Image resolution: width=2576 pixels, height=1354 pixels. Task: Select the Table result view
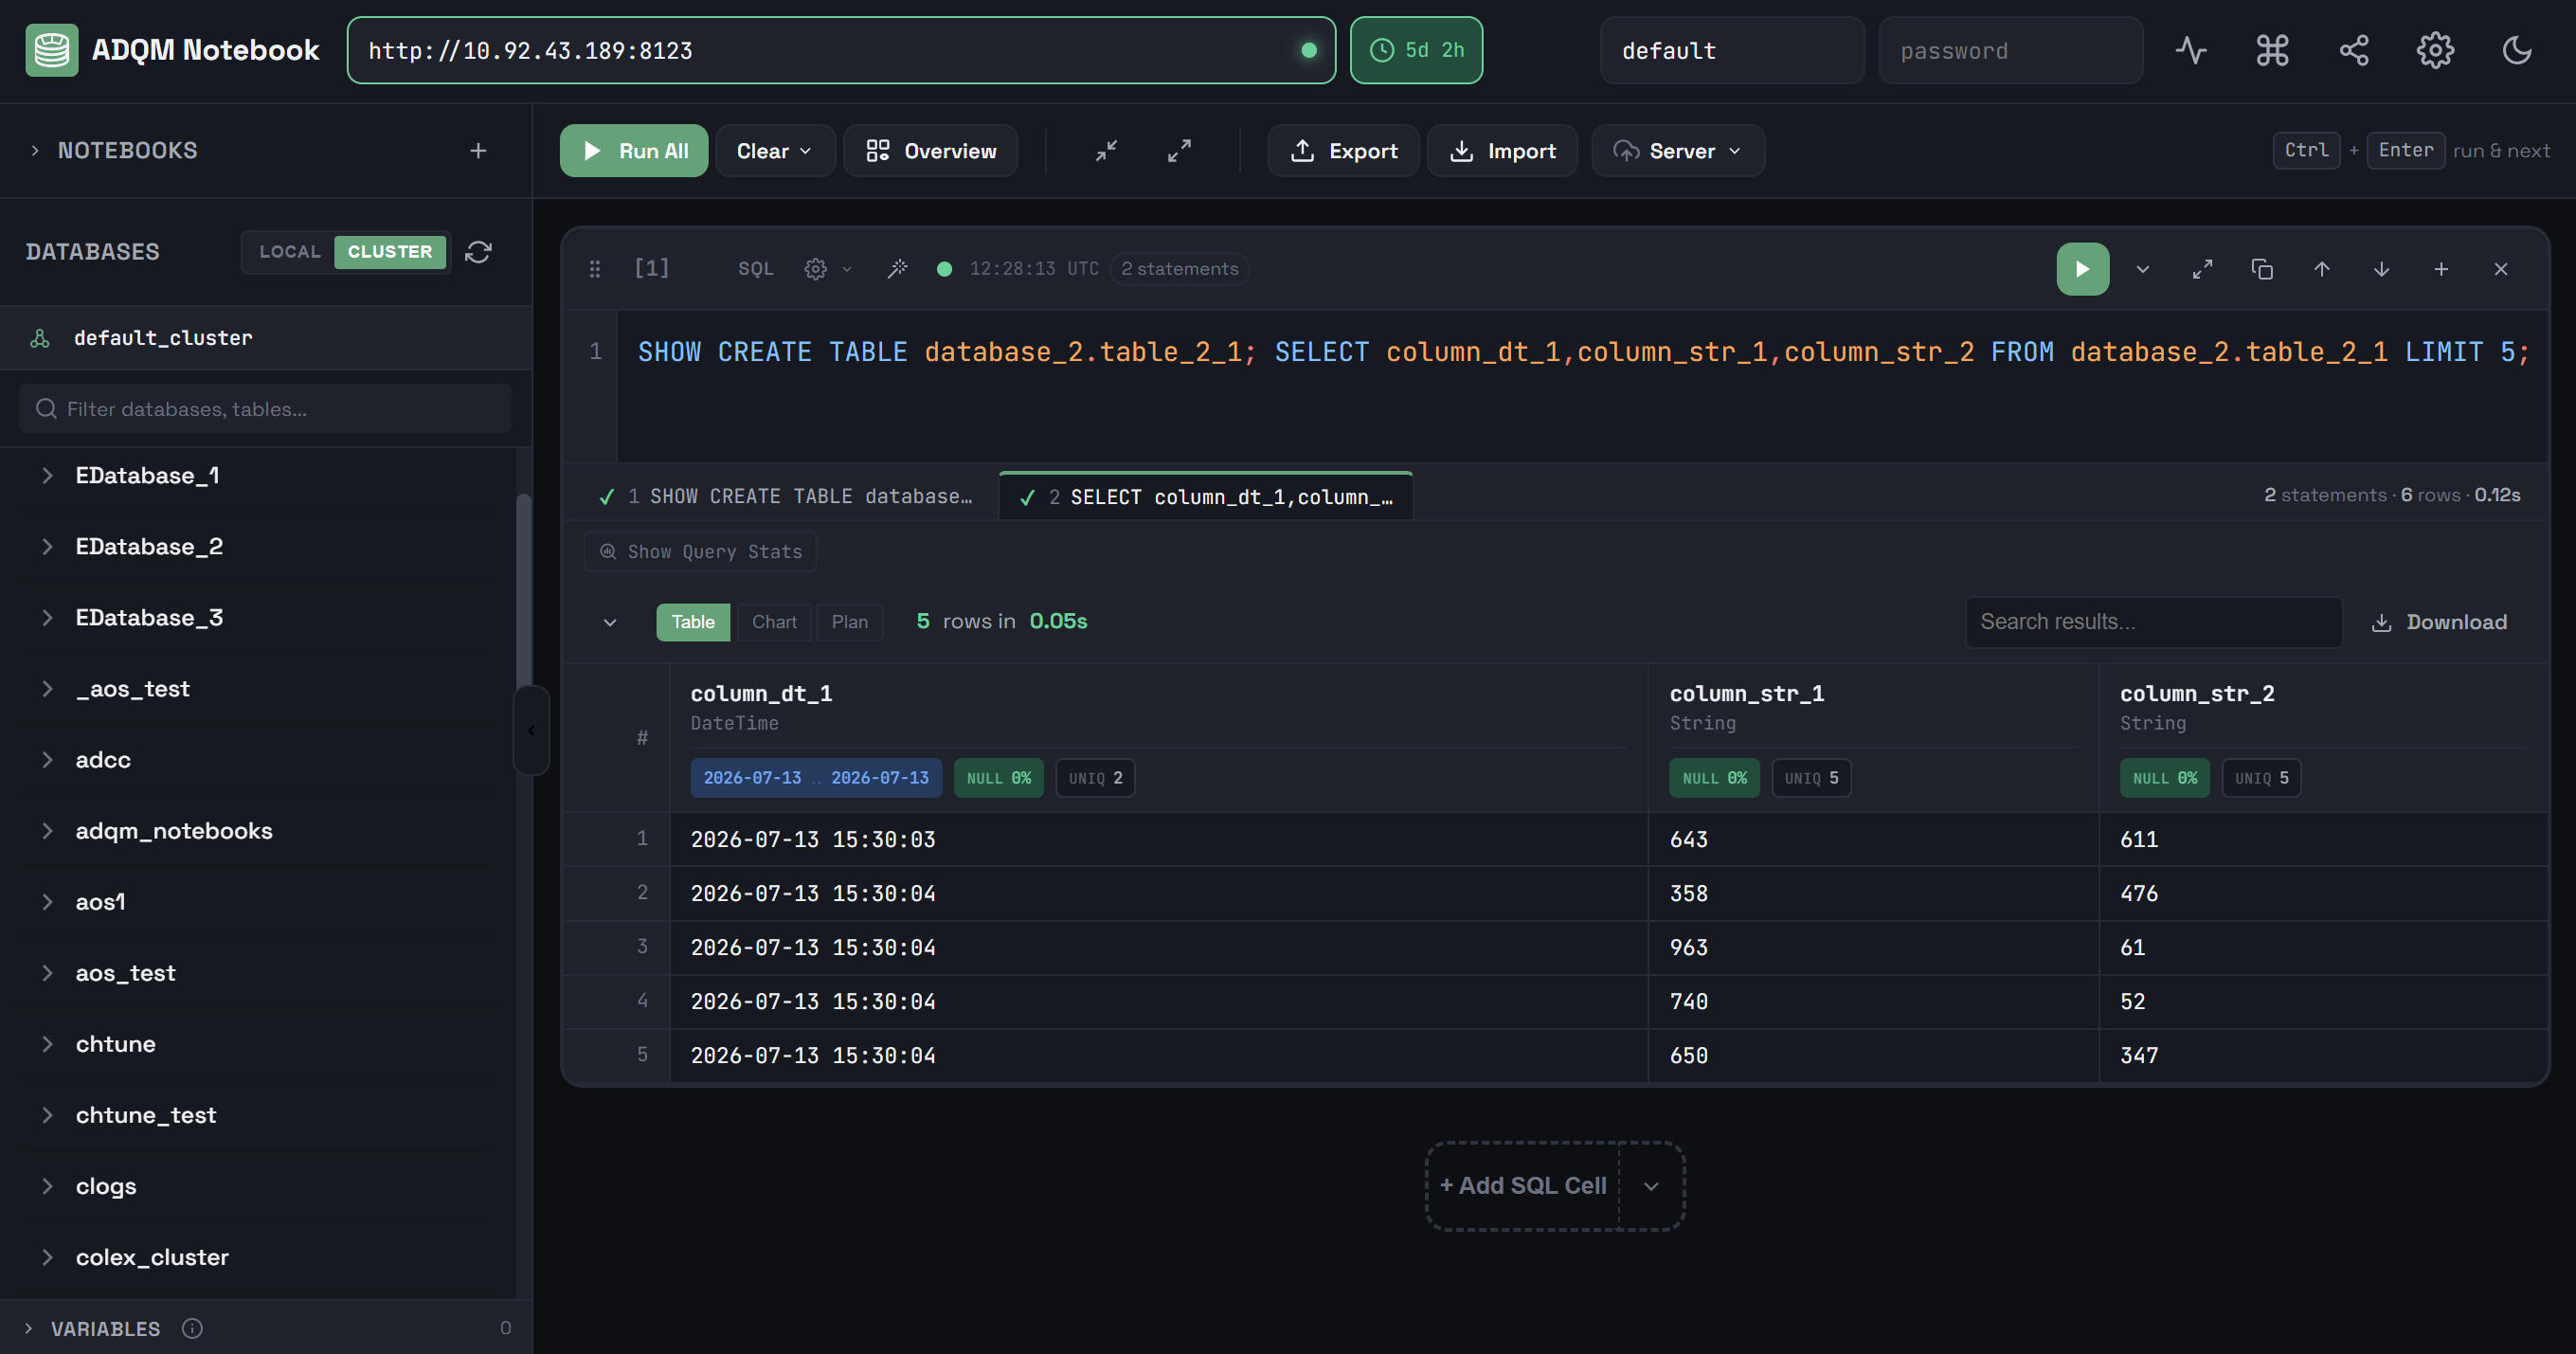(693, 622)
